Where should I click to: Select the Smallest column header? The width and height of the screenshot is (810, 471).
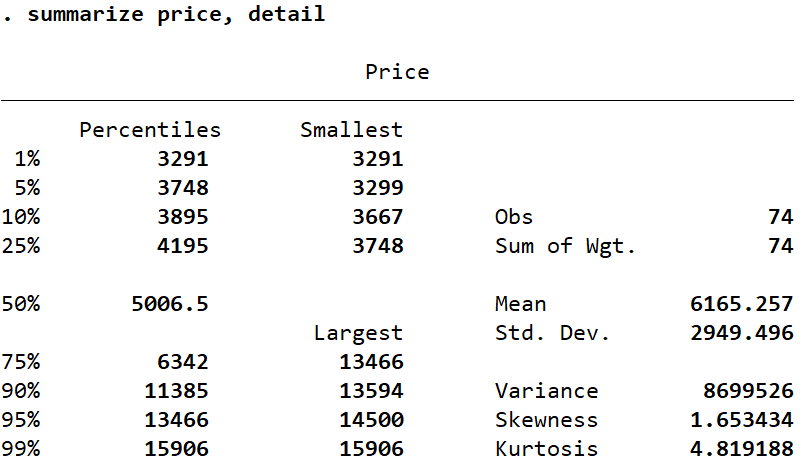(x=352, y=130)
